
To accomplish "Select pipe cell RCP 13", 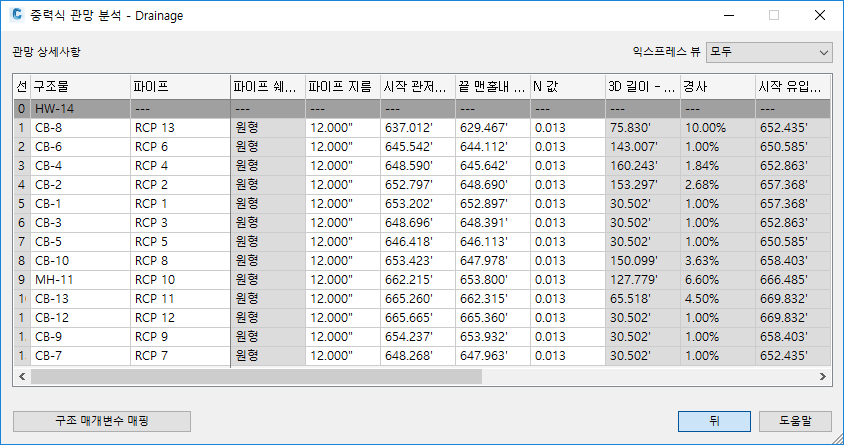I will pyautogui.click(x=180, y=128).
